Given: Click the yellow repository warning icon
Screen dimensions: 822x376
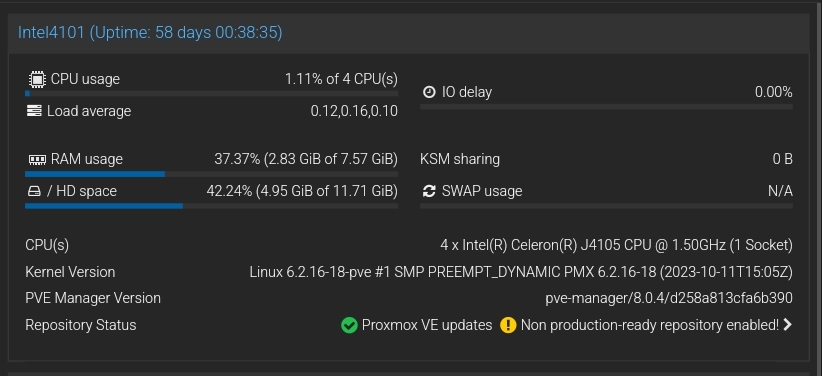Looking at the screenshot, I should (x=508, y=325).
